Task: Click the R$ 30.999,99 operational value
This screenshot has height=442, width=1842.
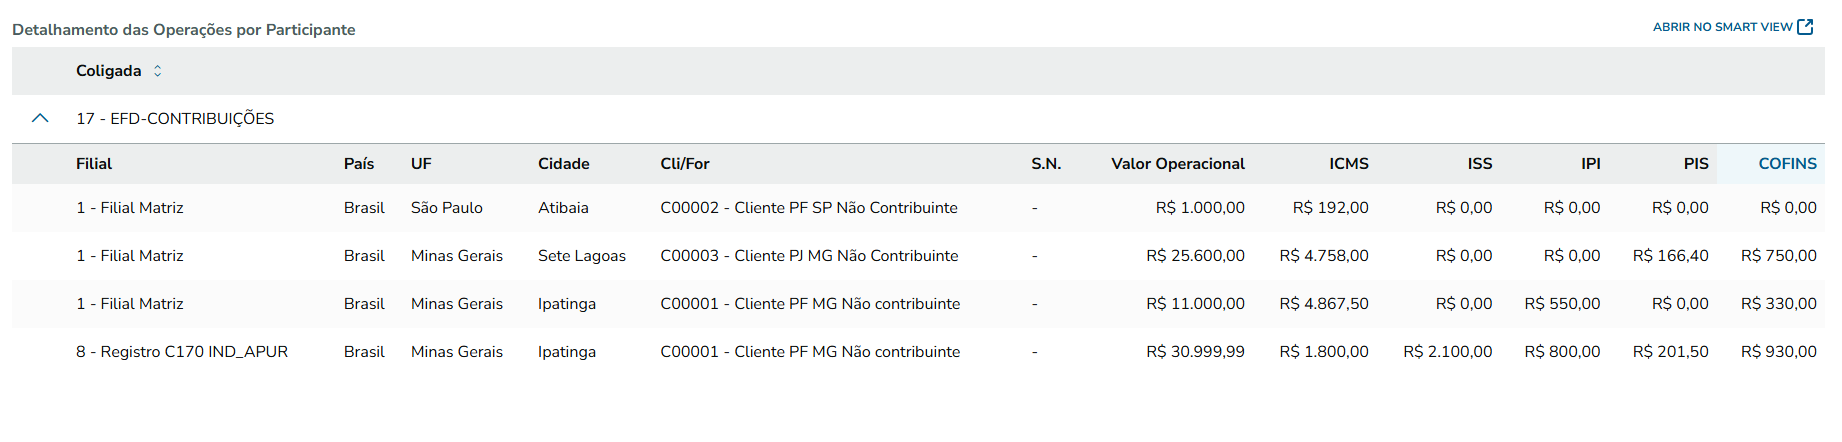Action: tap(1195, 352)
